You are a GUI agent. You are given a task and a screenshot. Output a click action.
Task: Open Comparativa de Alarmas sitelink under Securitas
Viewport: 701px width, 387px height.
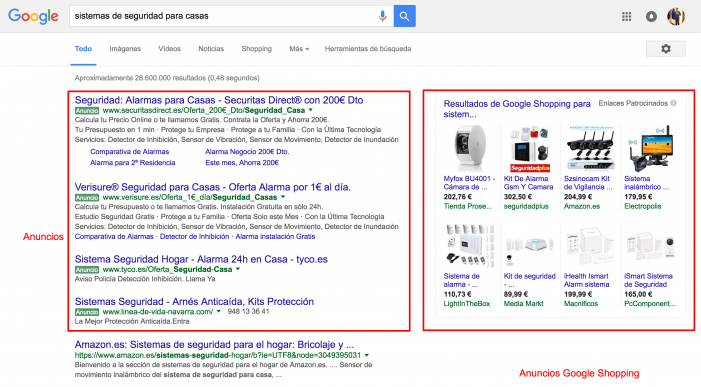point(130,151)
